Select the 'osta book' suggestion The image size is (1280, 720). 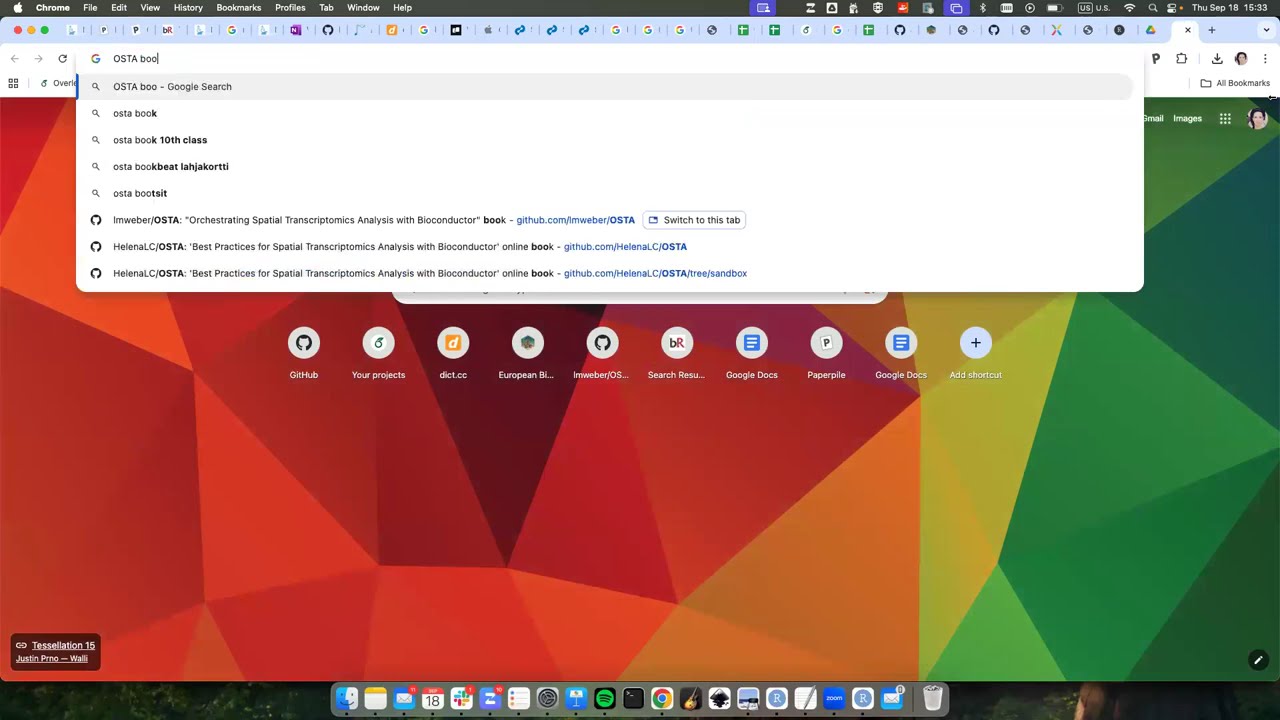pyautogui.click(x=605, y=113)
